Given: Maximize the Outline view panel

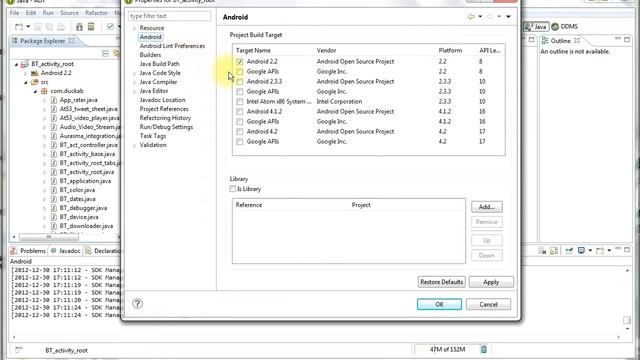Looking at the screenshot, I should click(627, 40).
